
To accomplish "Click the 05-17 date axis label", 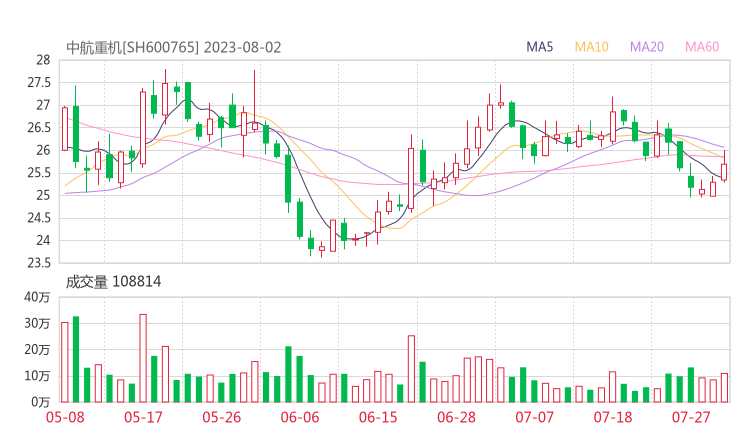I will coord(143,417).
